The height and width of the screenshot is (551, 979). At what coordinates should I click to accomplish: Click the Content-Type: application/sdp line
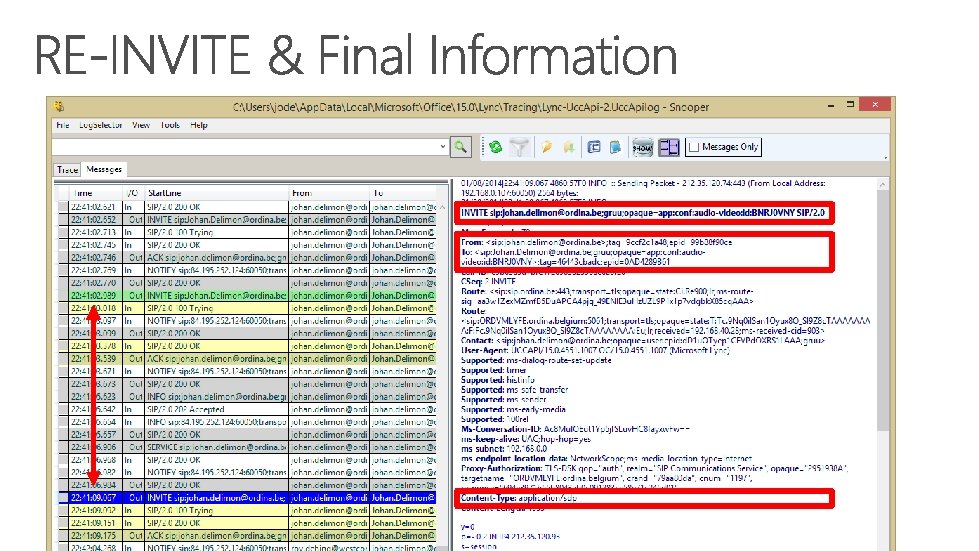pos(519,498)
